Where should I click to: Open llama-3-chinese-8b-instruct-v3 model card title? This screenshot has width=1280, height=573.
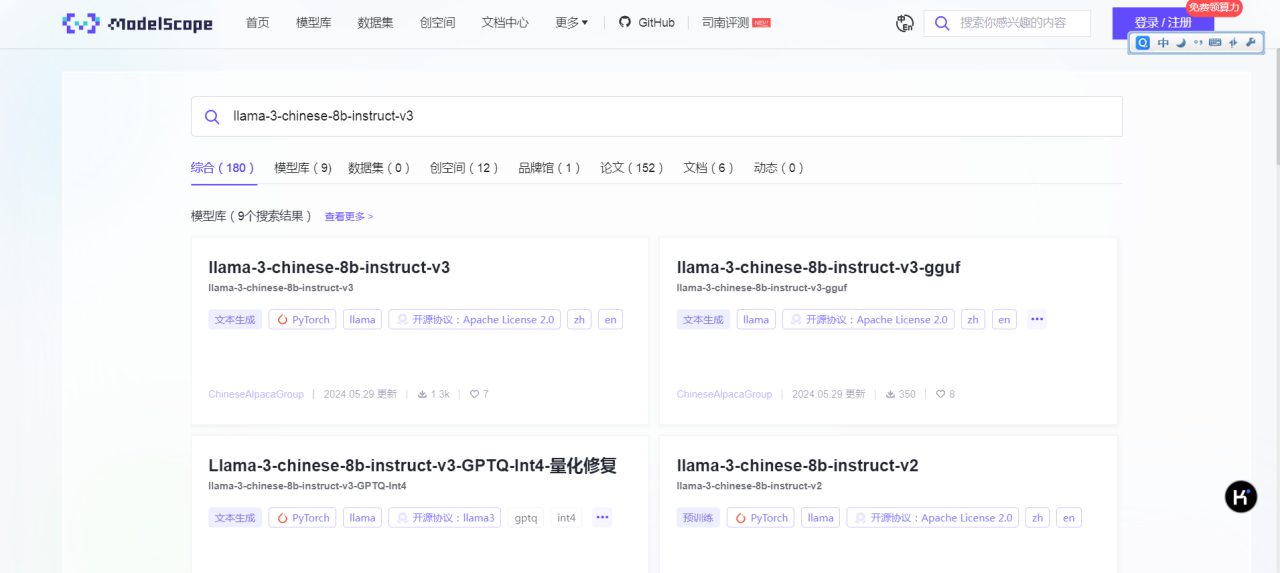click(329, 267)
